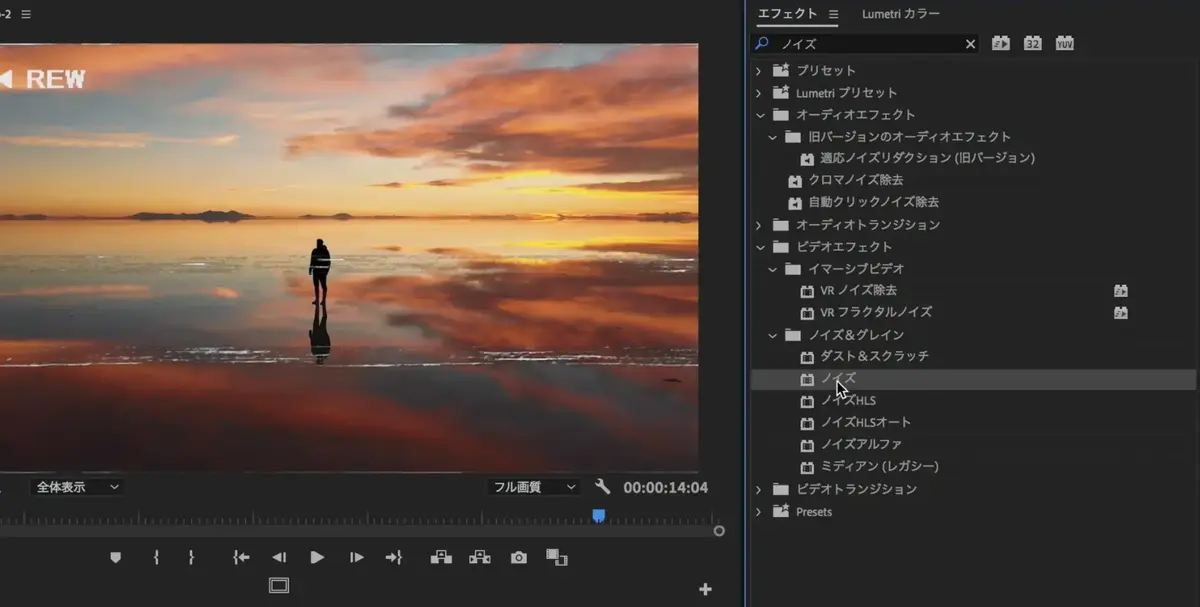Expand the ビデオトランジション folder
The image size is (1200, 607).
pyautogui.click(x=759, y=489)
